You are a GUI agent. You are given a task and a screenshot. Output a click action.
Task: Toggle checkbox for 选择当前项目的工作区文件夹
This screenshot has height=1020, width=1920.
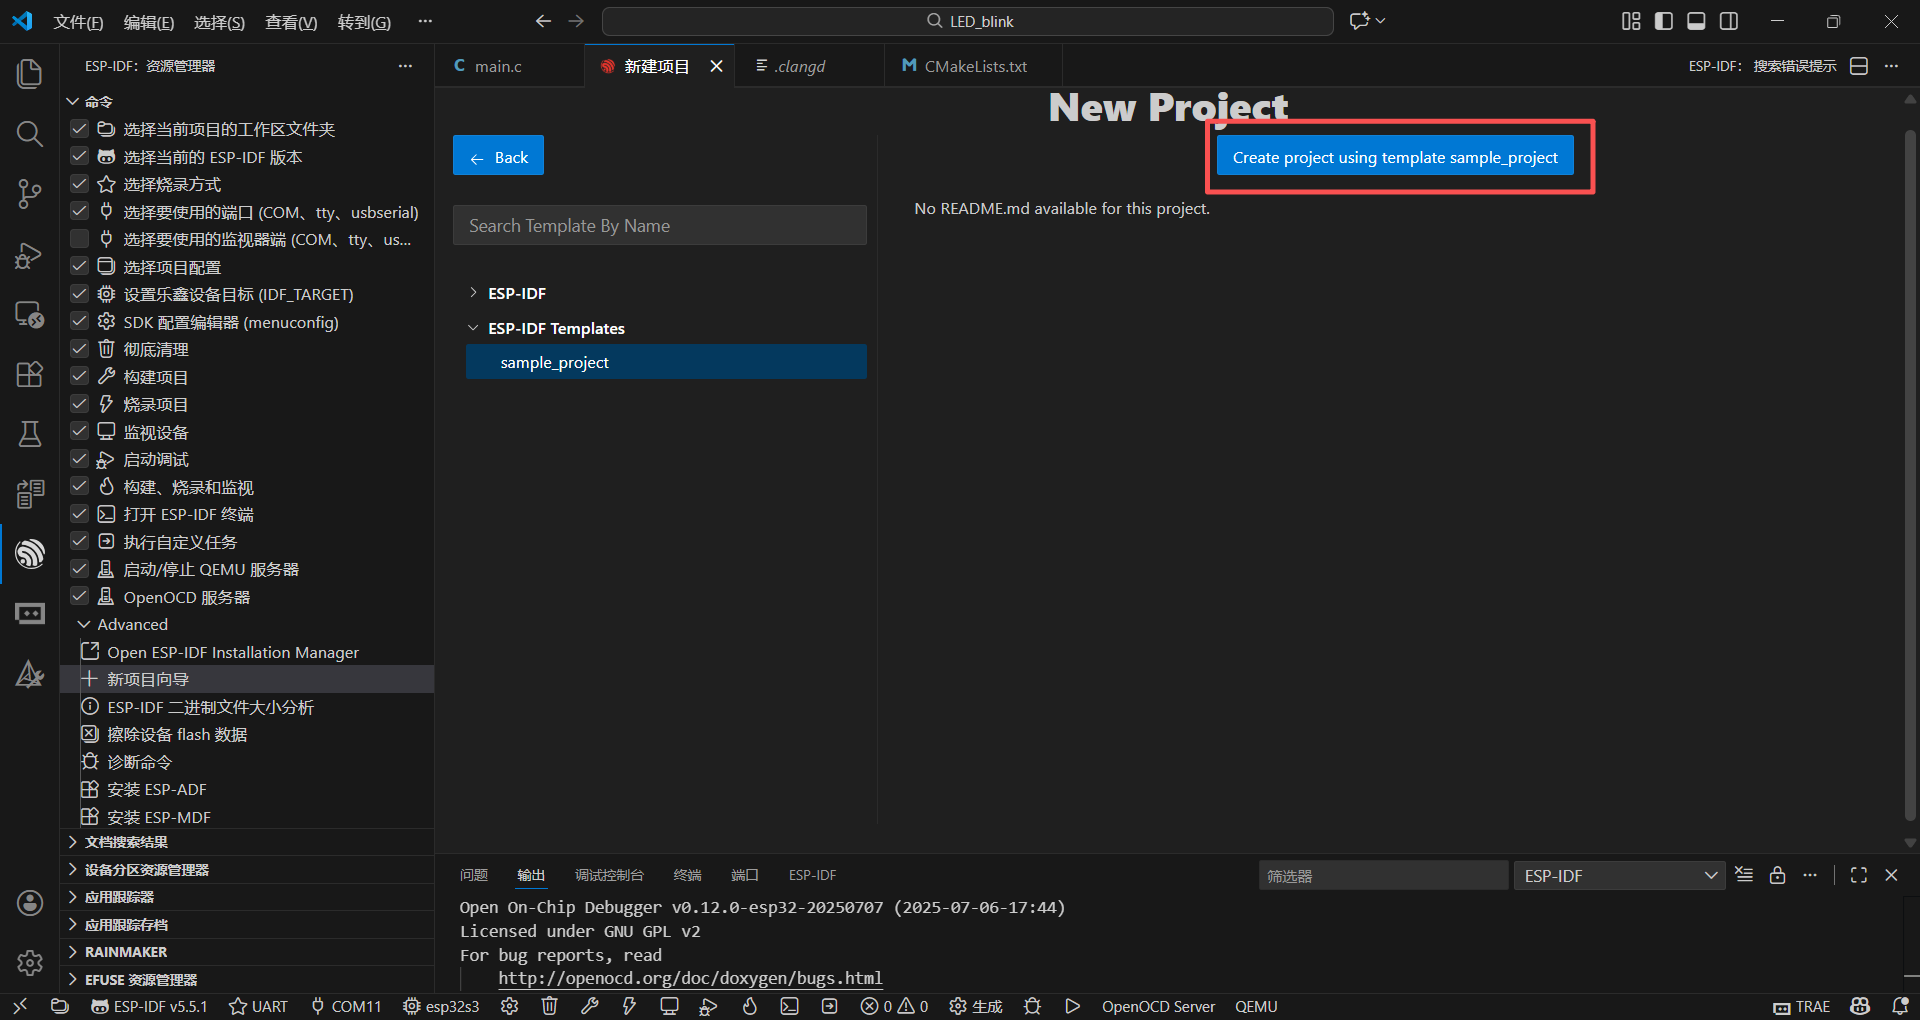point(80,129)
